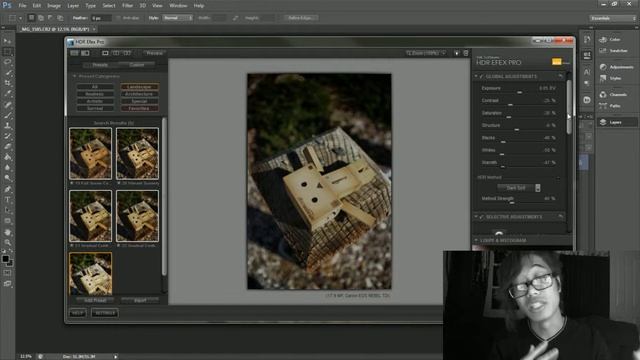
Task: Switch HDR Efex to single image view
Action: [105, 53]
